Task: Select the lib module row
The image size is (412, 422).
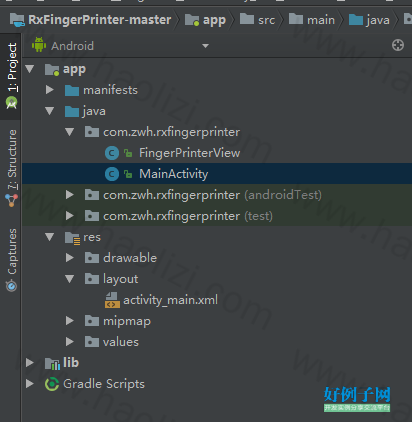Action: coord(217,363)
